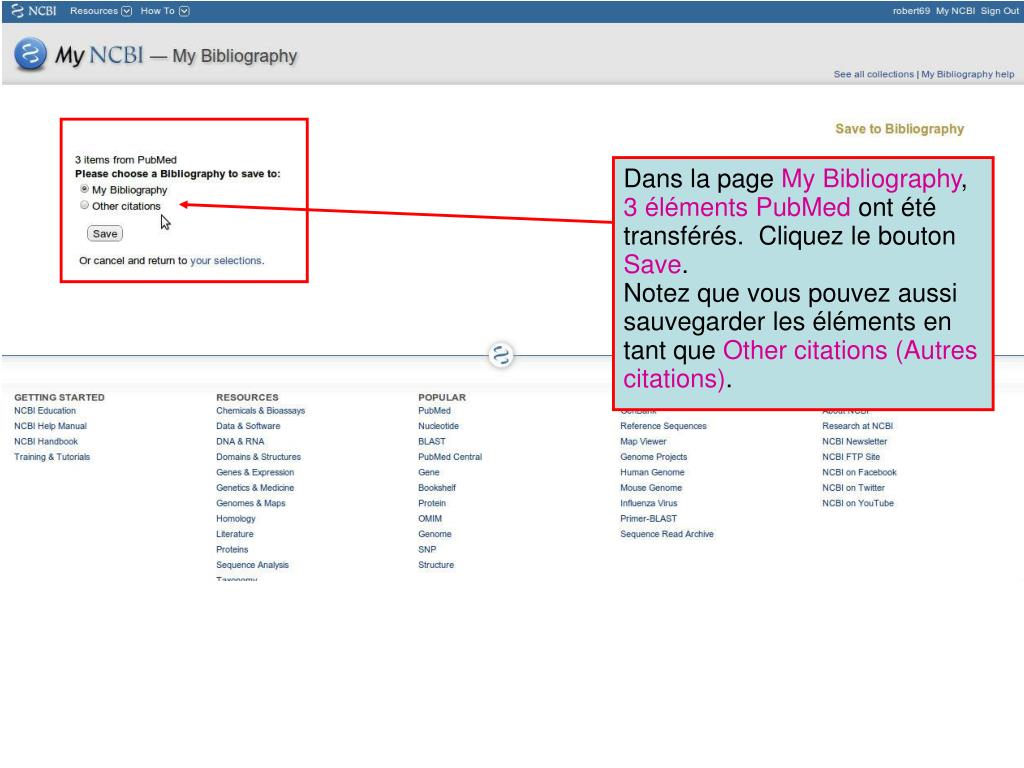Click the My NCBI blue globe icon
The width and height of the screenshot is (1024, 768).
click(30, 54)
